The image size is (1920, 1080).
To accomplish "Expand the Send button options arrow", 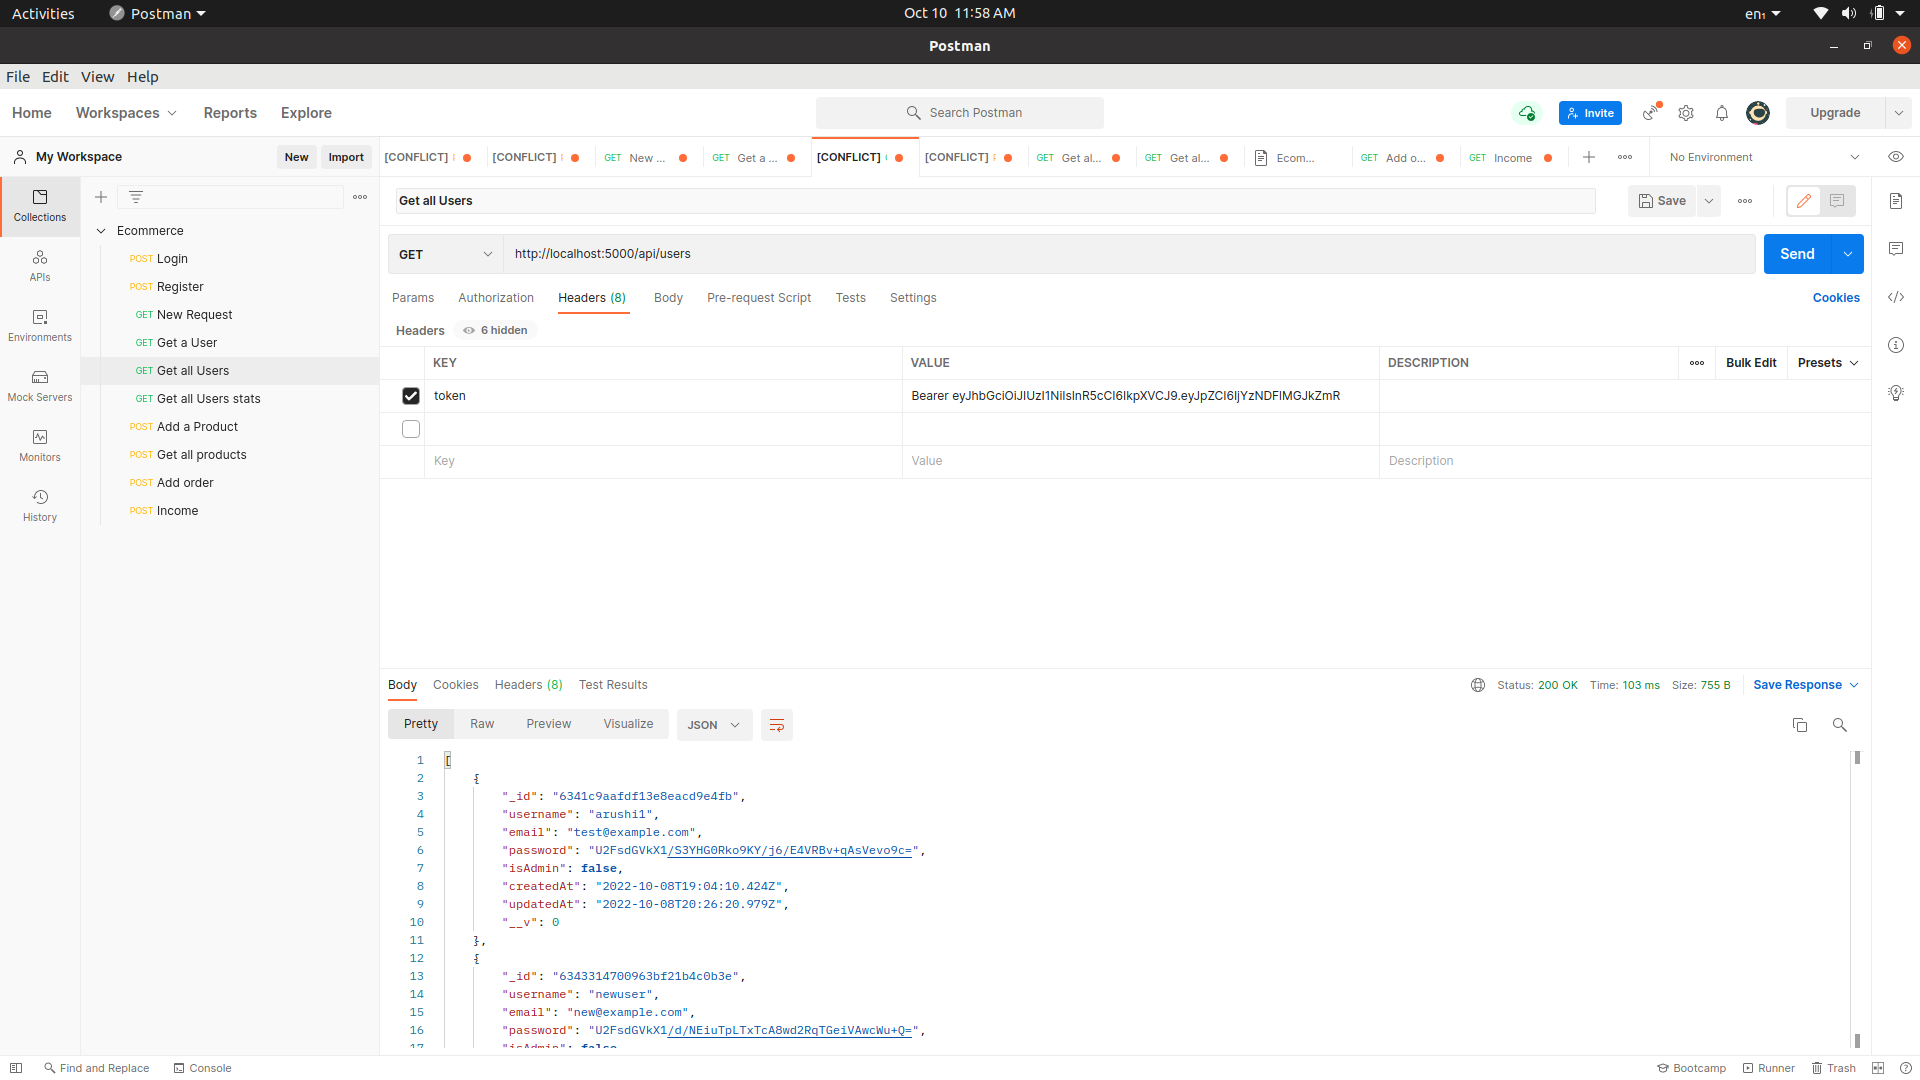I will click(1848, 254).
